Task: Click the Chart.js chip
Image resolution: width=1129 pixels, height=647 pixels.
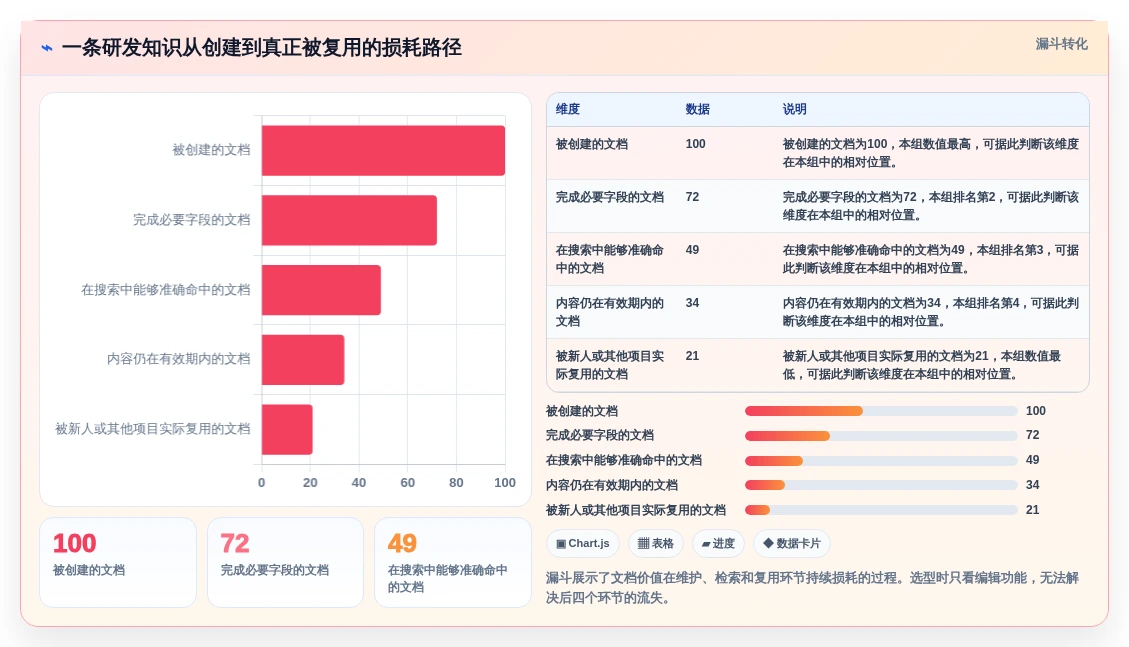Action: point(583,543)
